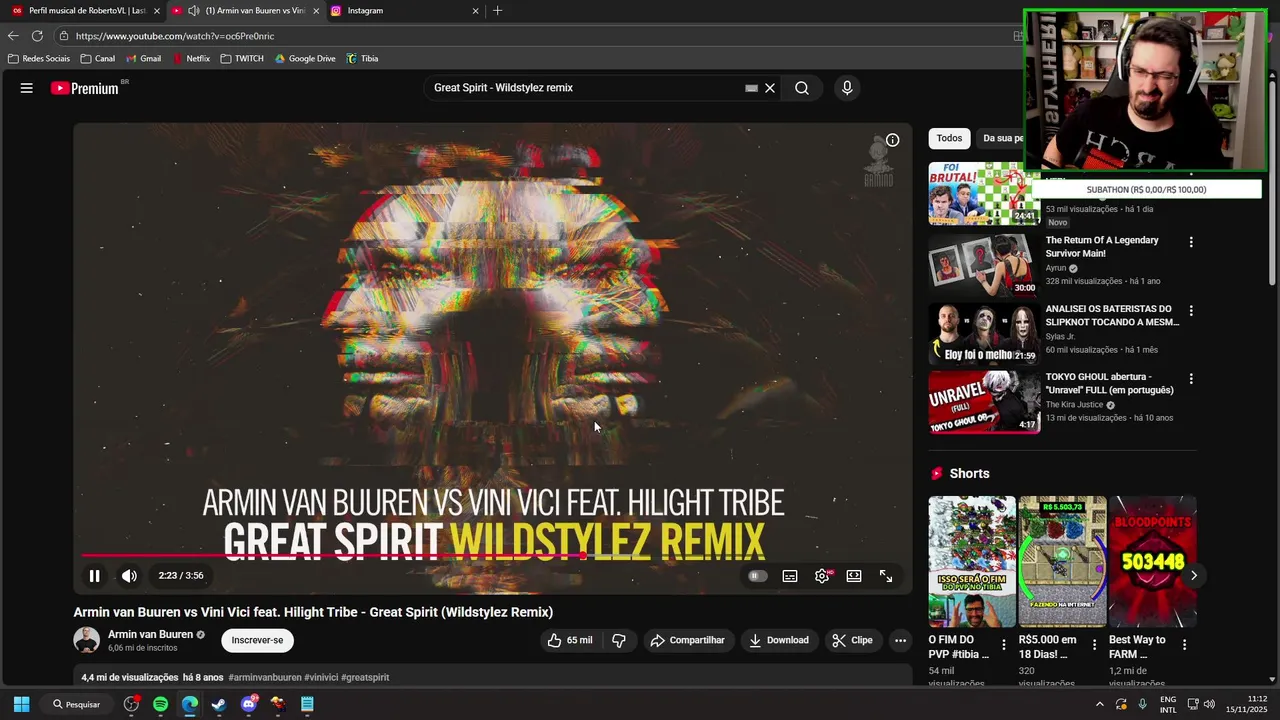Show hidden system tray icons
Viewport: 1280px width, 720px height.
click(1099, 704)
